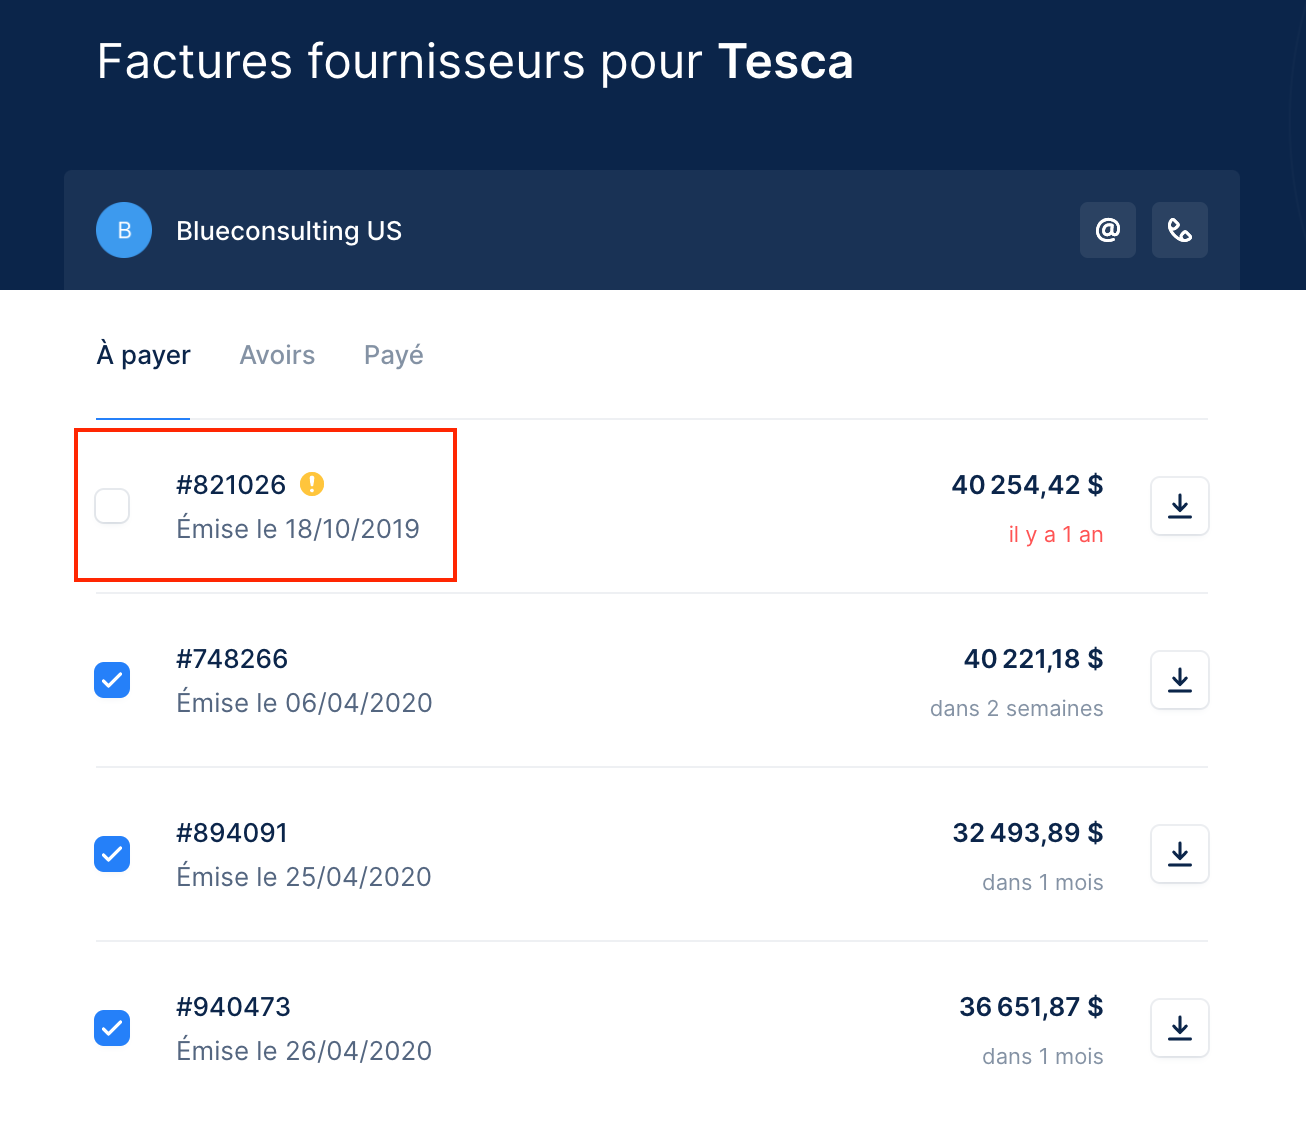Click the yellow warning icon beside #821026
1306x1140 pixels.
click(312, 484)
